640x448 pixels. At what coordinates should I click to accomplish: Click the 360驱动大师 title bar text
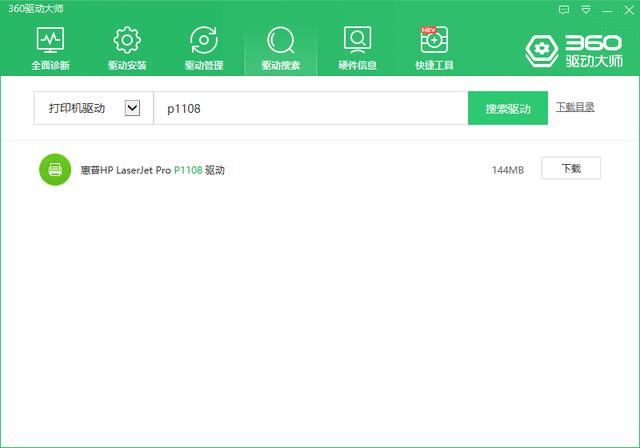click(x=36, y=9)
